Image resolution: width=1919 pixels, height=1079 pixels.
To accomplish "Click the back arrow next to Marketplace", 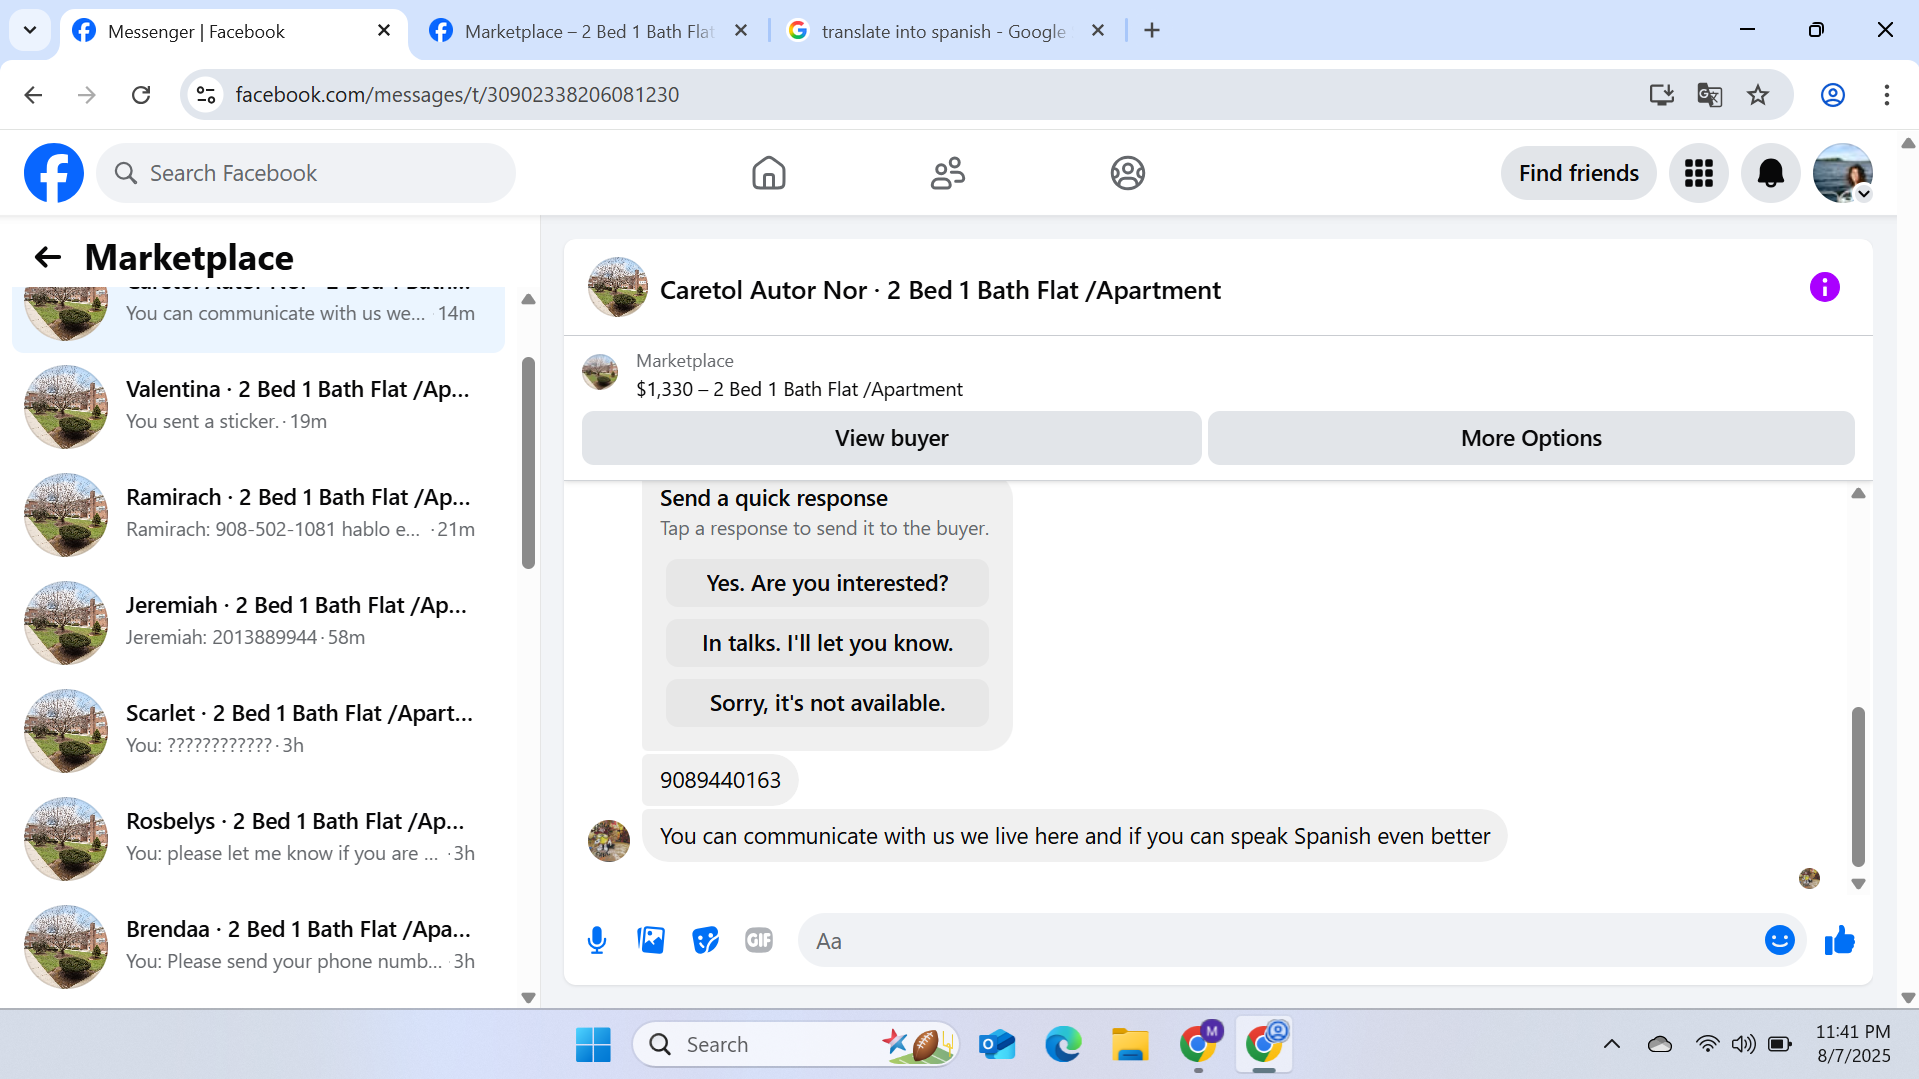I will point(47,257).
